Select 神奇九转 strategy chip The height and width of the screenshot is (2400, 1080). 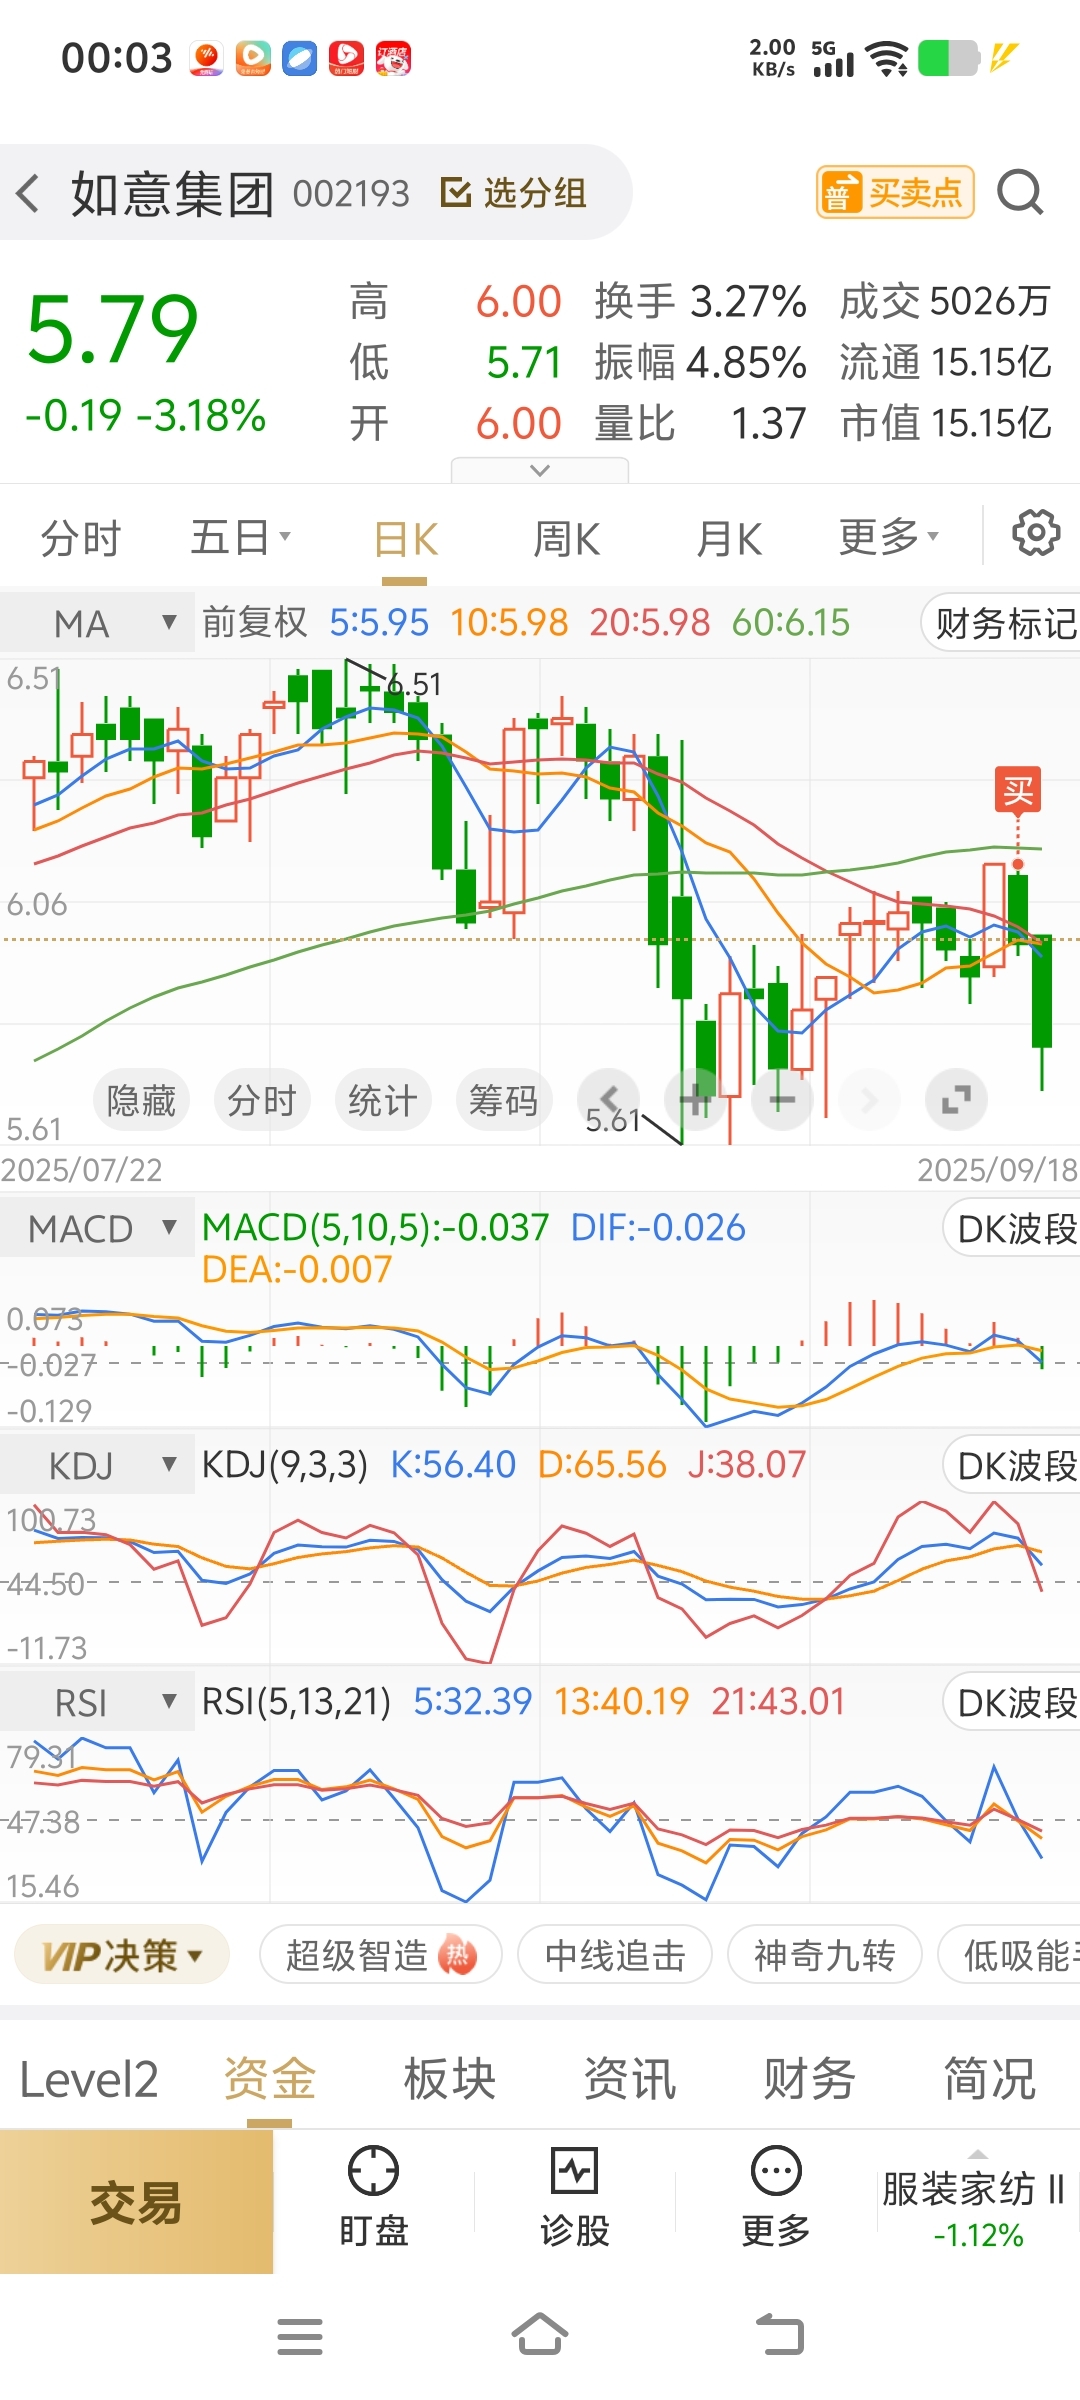[824, 1955]
